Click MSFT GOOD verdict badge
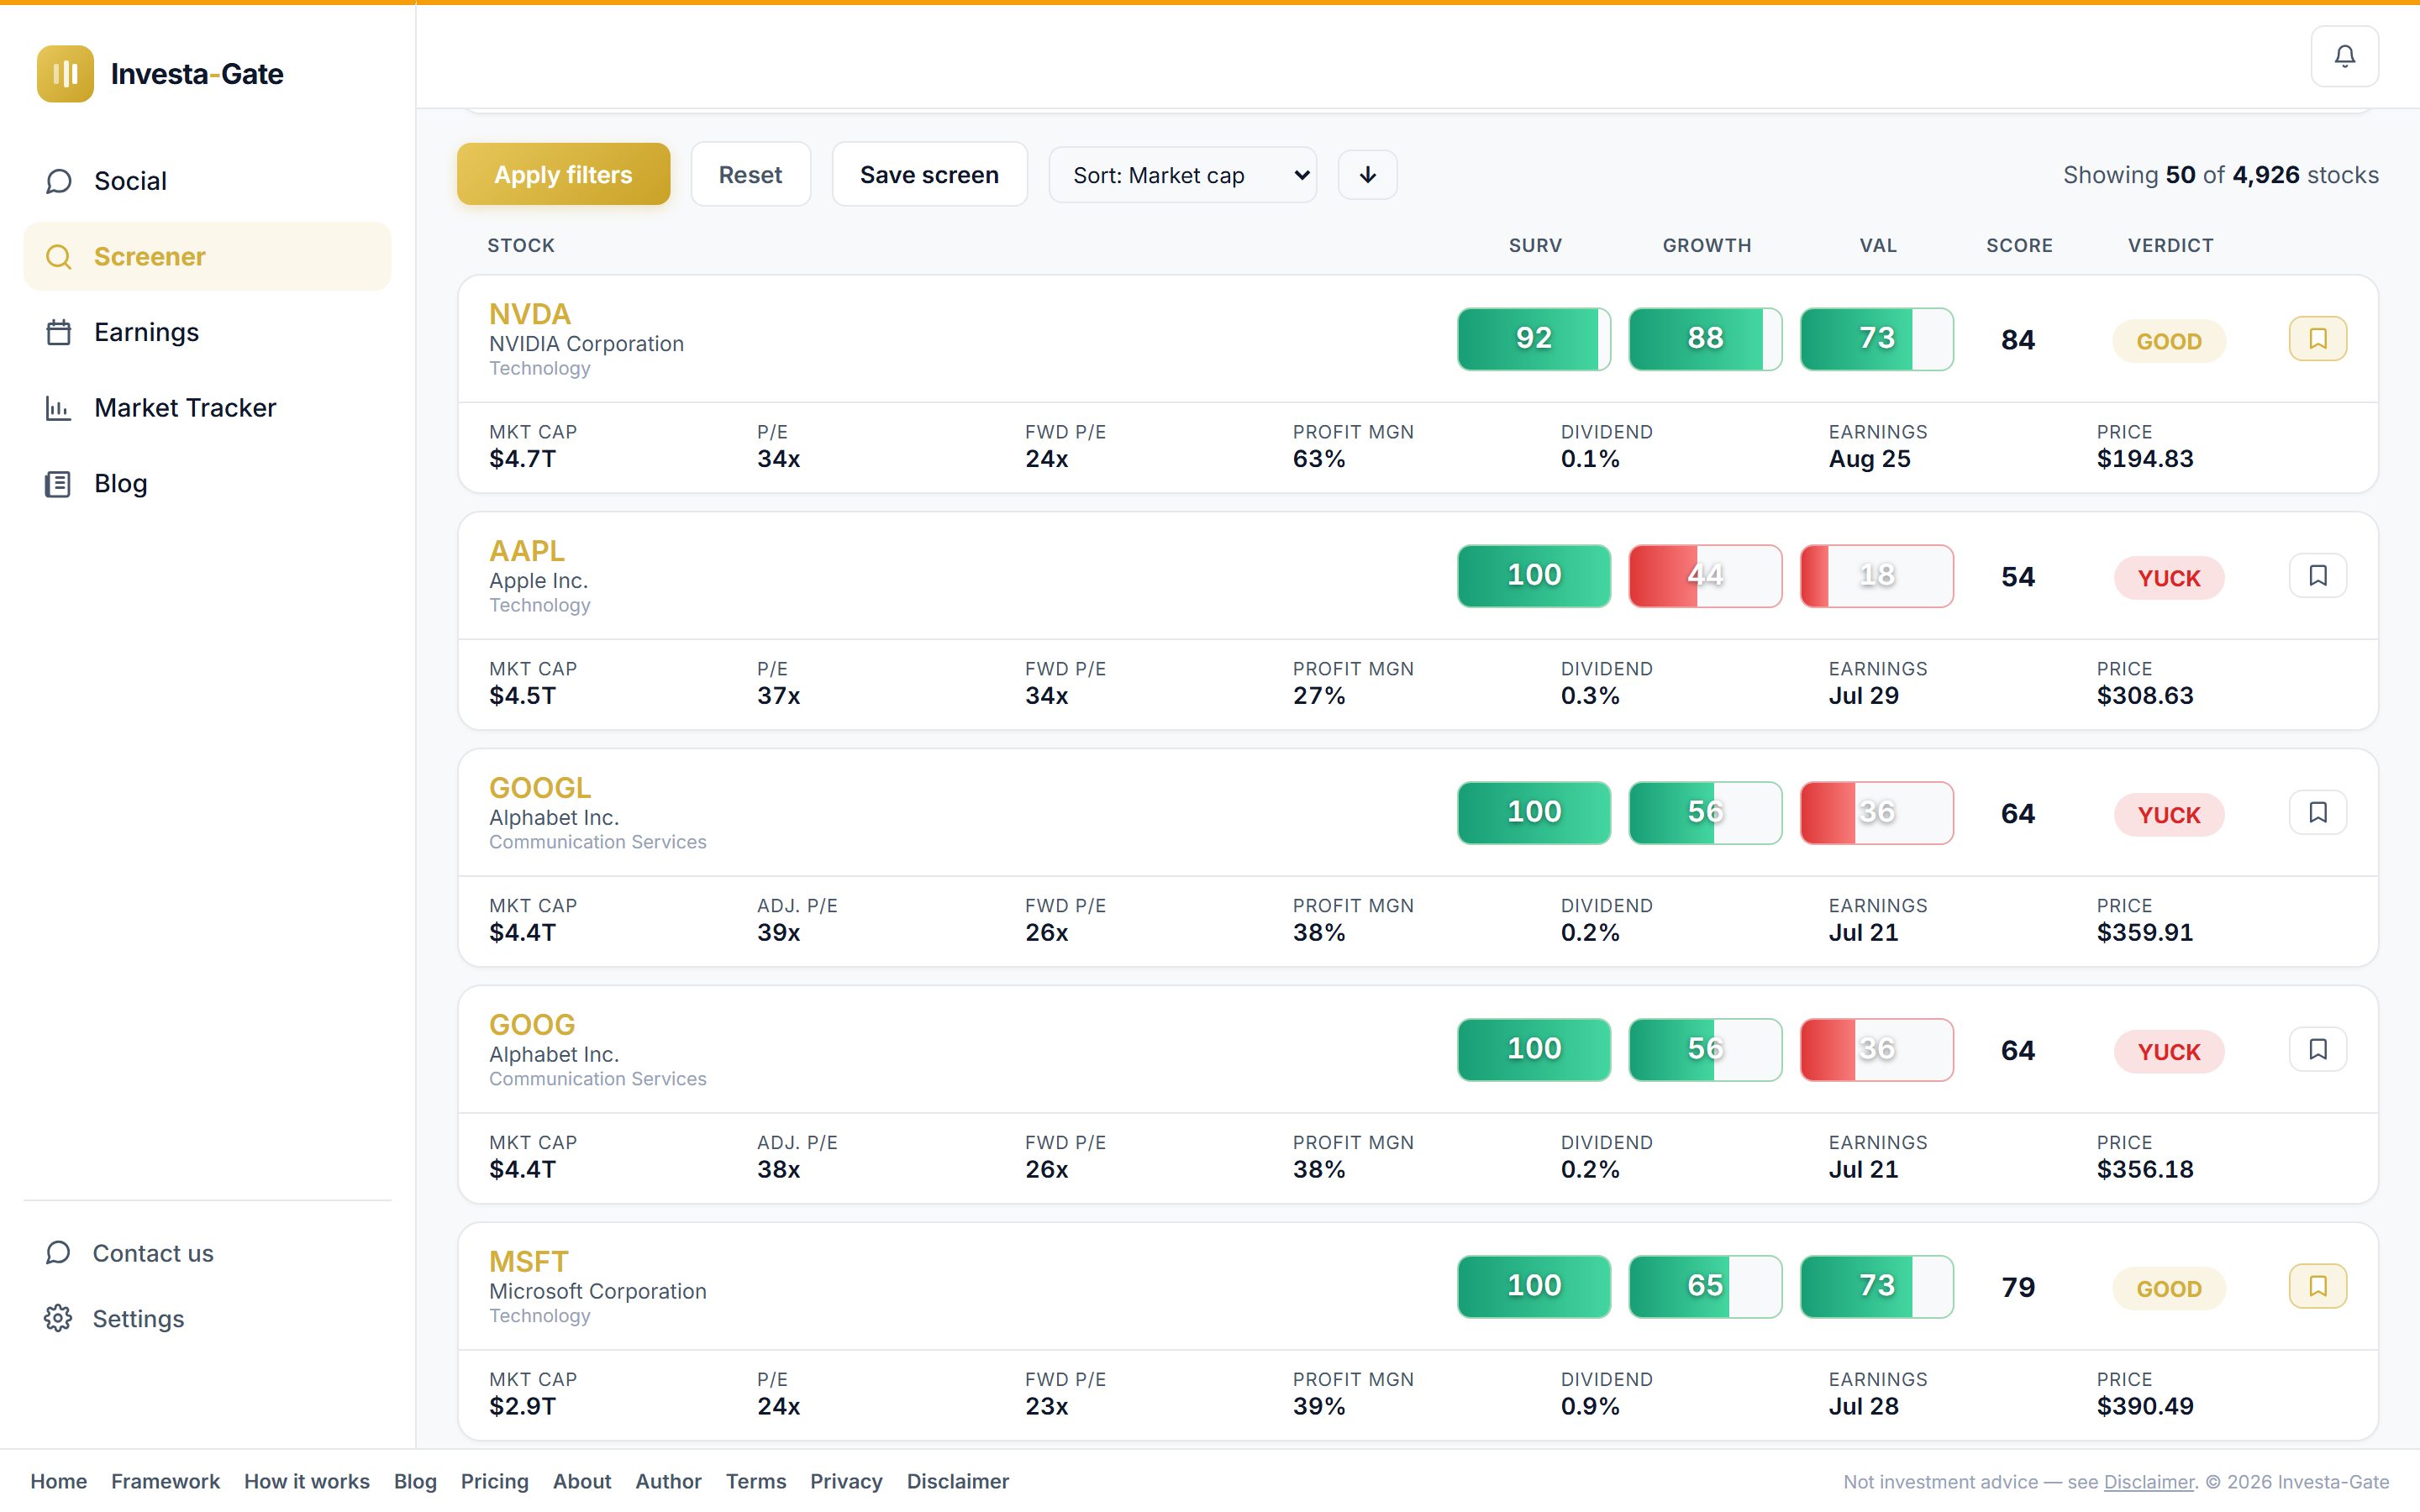The image size is (2420, 1512). (2169, 1289)
